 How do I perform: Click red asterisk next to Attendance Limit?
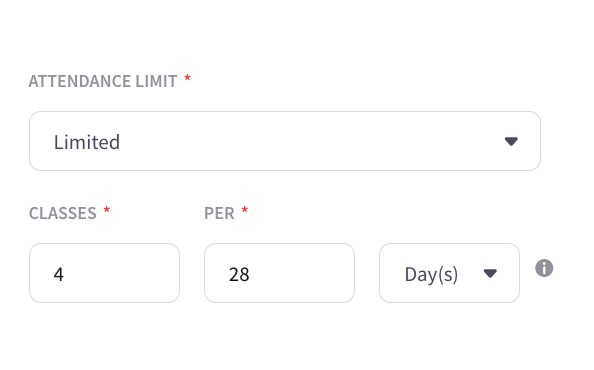(187, 78)
